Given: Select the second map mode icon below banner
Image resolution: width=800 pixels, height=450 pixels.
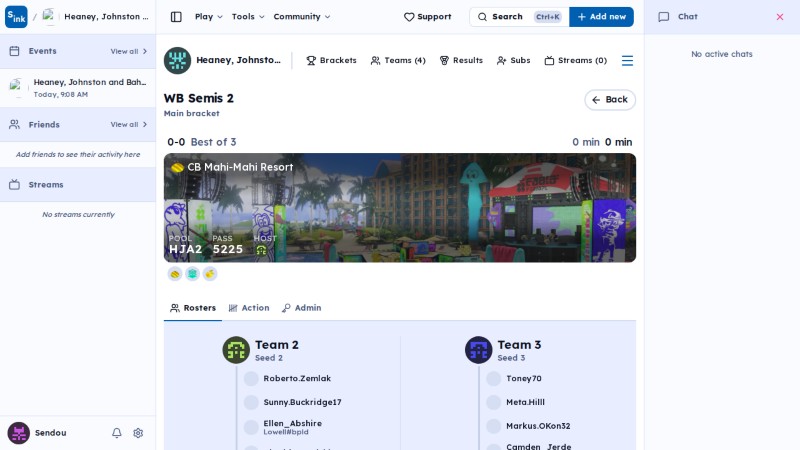Looking at the screenshot, I should click(192, 274).
